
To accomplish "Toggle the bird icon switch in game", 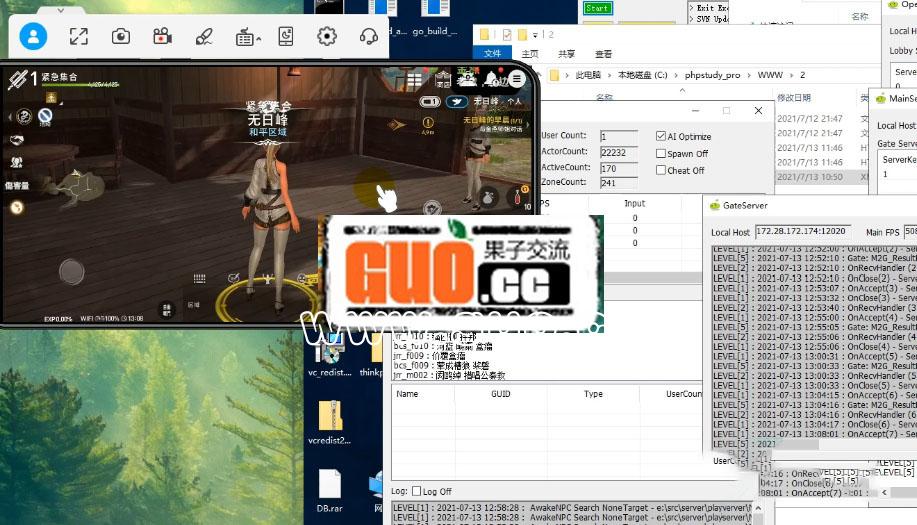I will [x=457, y=102].
